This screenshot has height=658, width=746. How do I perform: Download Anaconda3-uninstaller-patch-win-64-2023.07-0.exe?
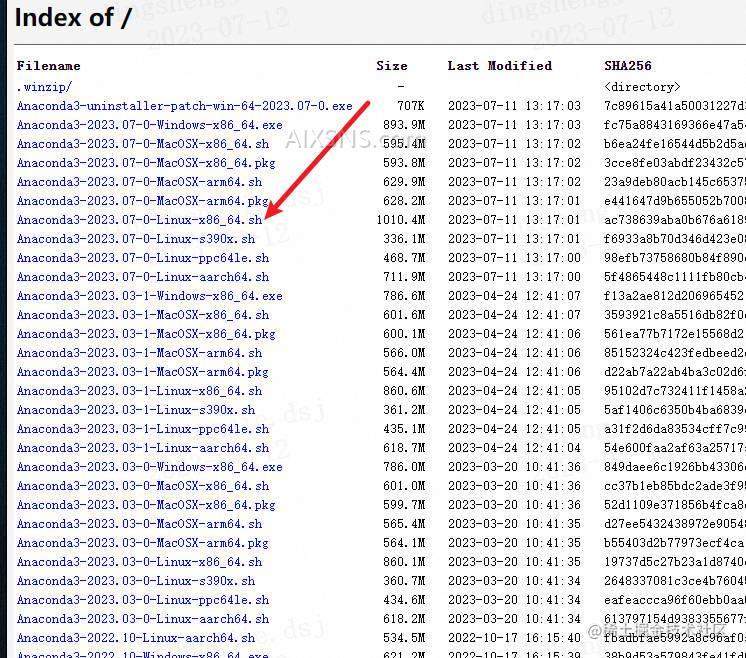(x=185, y=106)
